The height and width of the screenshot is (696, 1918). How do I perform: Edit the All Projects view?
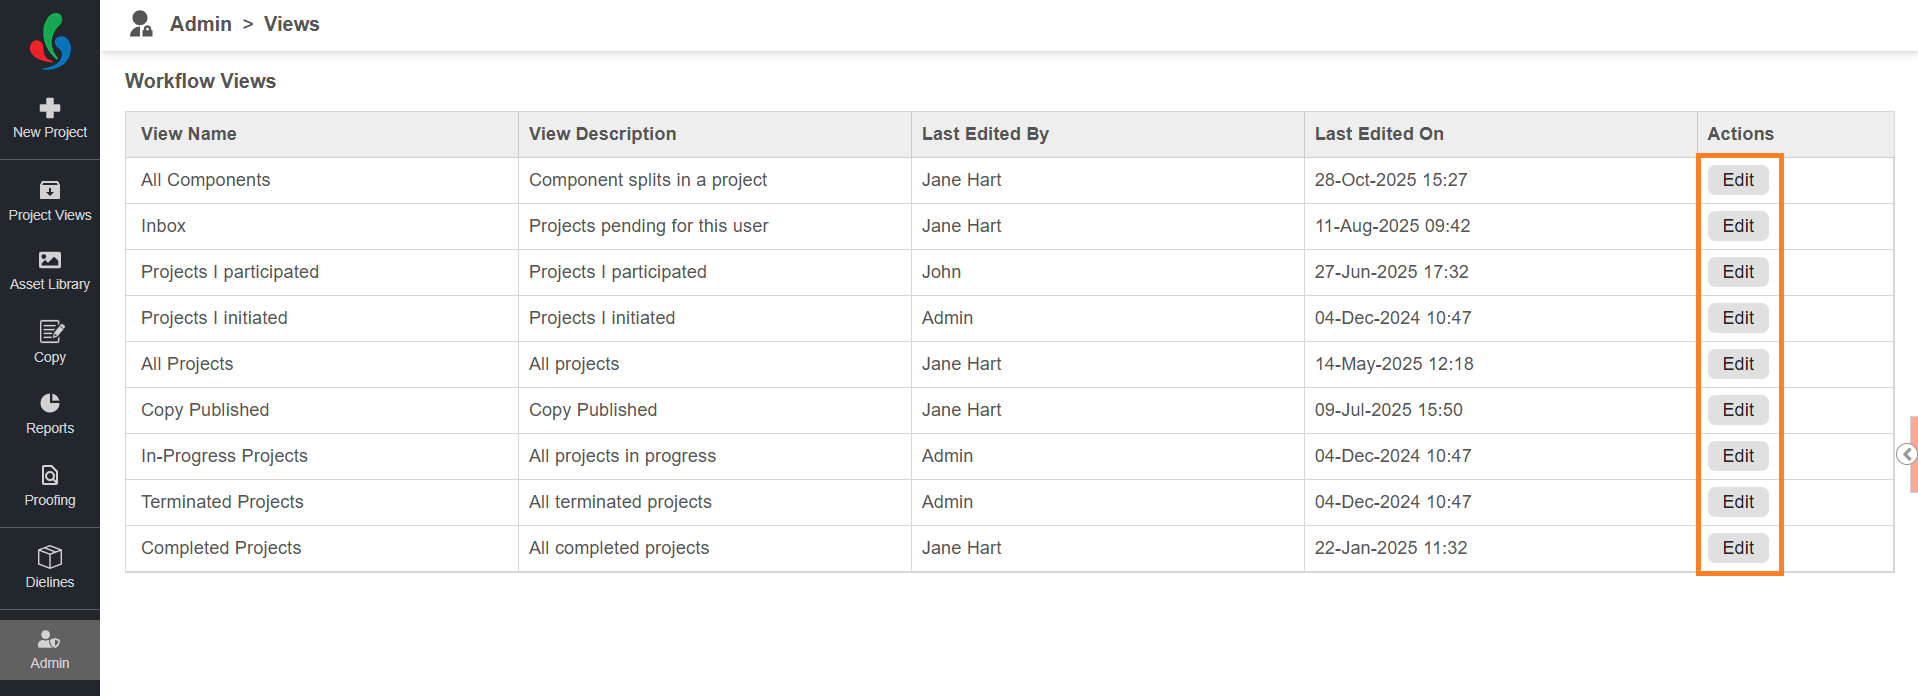pyautogui.click(x=1738, y=364)
